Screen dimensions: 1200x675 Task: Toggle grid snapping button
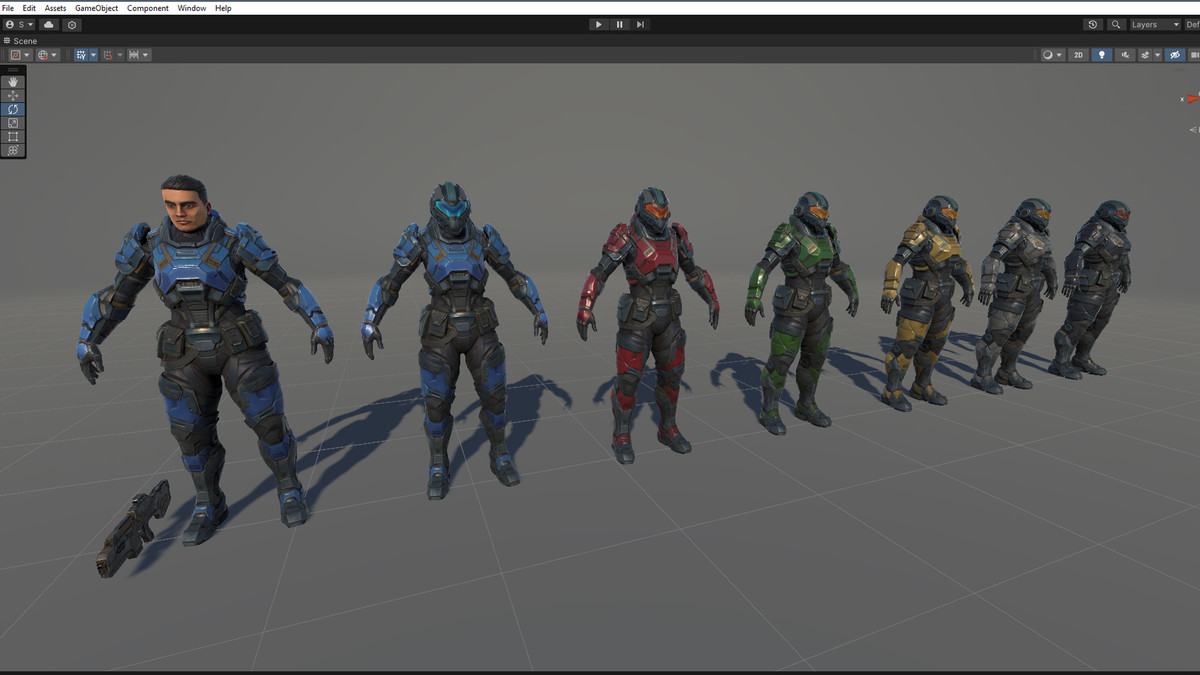coord(81,55)
